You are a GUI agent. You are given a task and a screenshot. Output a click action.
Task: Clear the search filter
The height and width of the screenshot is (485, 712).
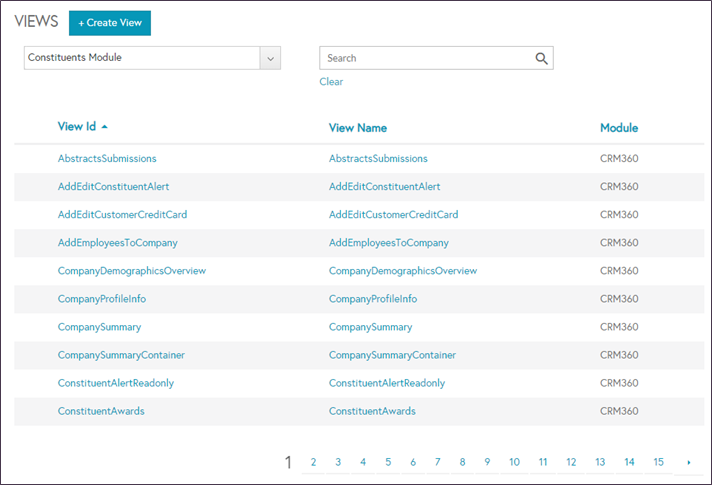click(331, 82)
